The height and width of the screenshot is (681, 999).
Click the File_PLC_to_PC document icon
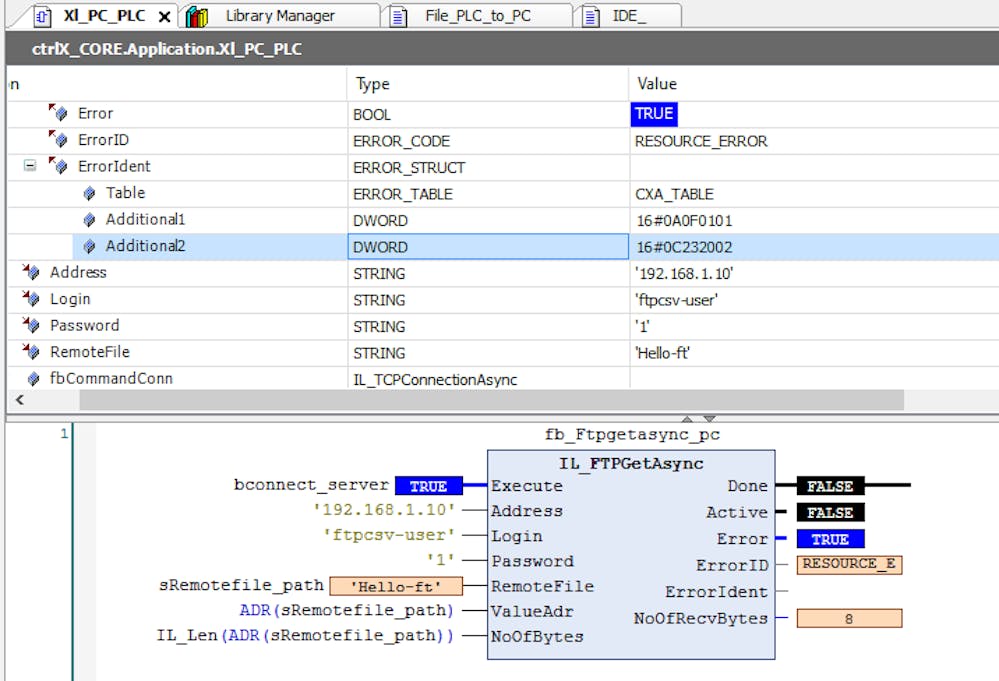point(400,16)
